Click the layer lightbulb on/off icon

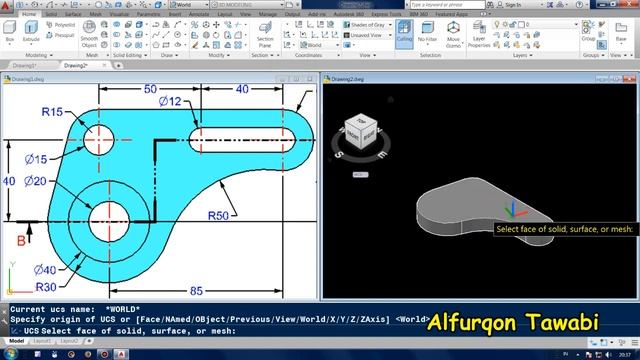497,24
